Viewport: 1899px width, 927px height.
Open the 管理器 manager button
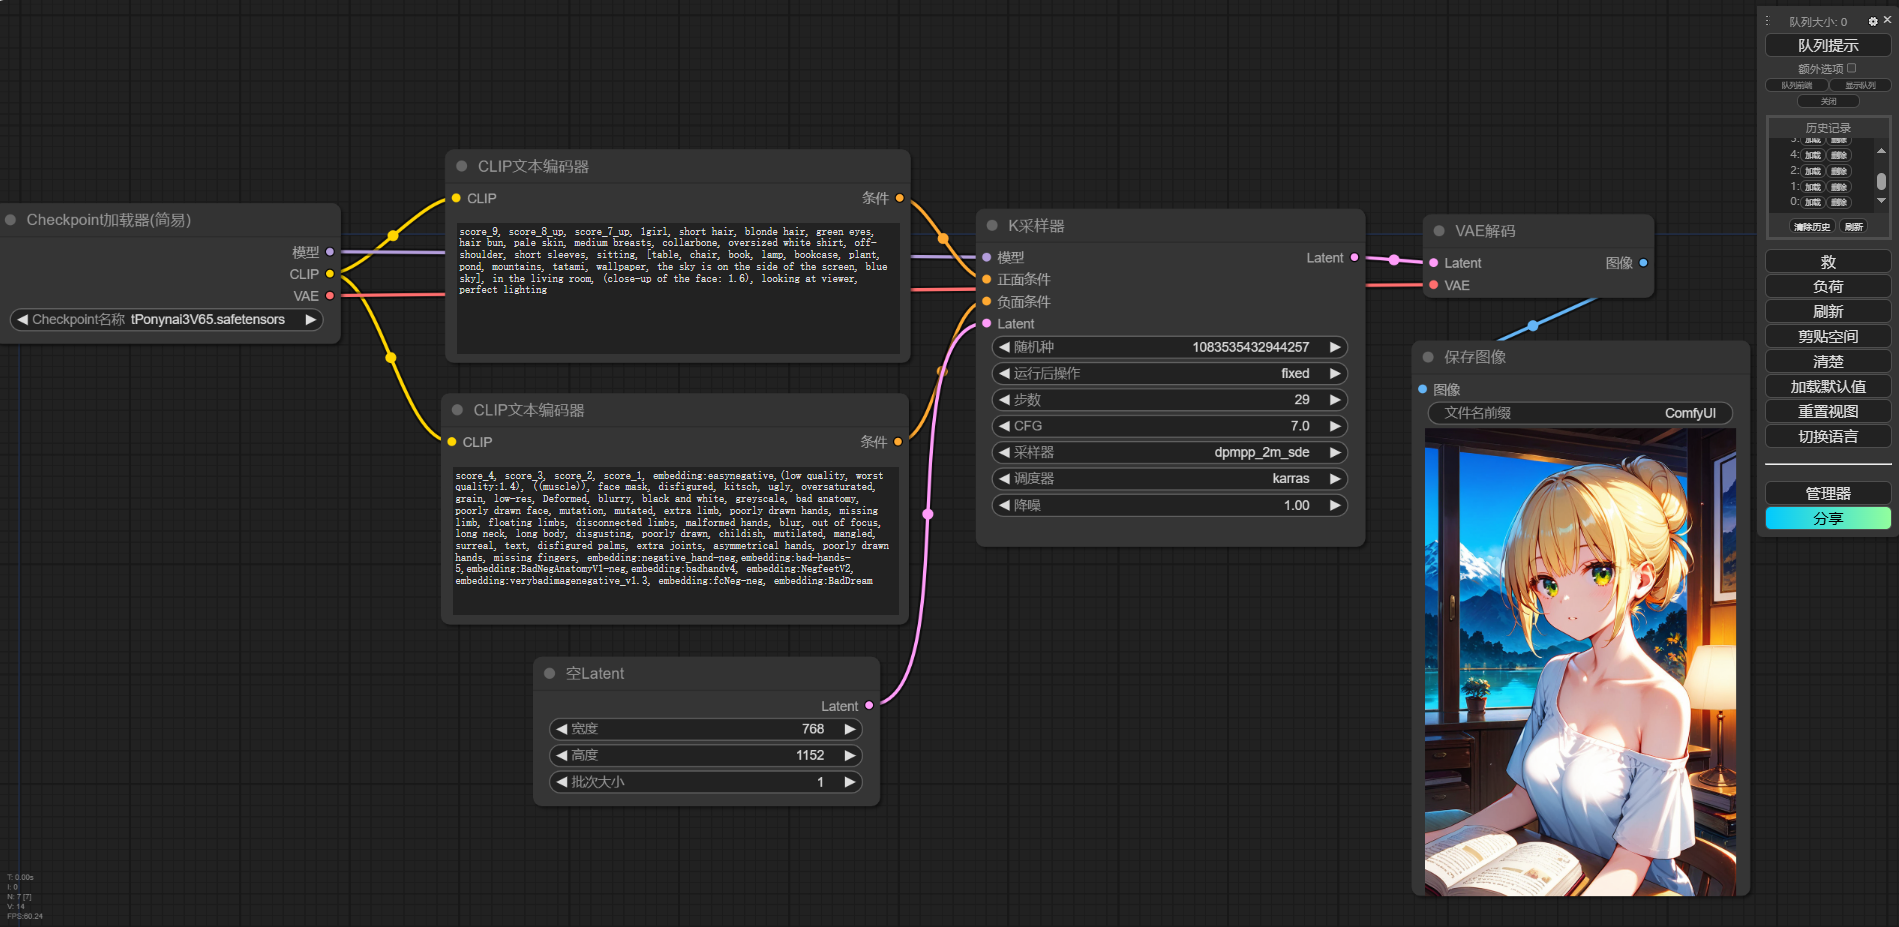pos(1827,494)
